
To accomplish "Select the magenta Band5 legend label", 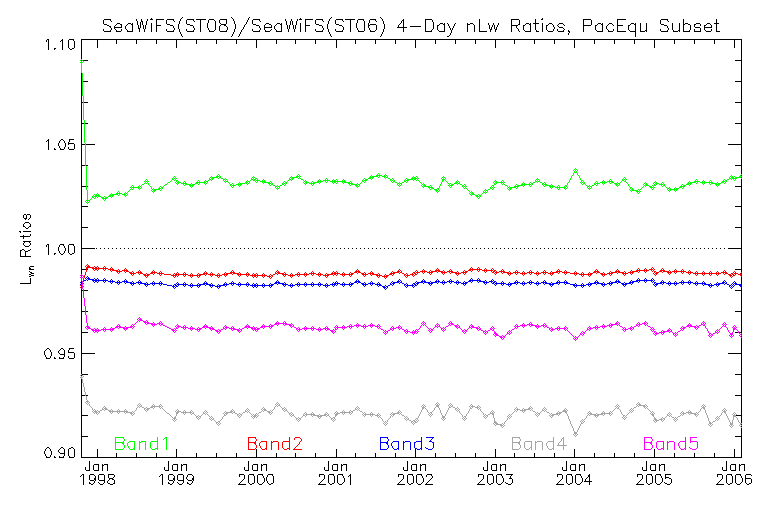I will click(671, 444).
